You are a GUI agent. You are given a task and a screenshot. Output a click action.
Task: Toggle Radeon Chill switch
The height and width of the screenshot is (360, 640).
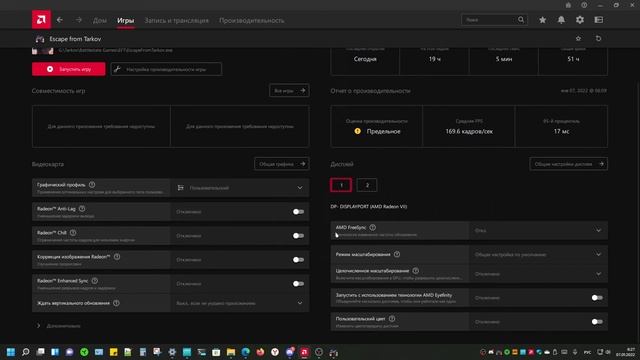point(298,236)
